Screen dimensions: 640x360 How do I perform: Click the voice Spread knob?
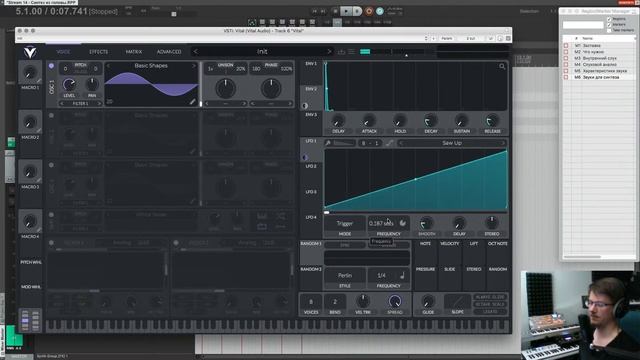[395, 302]
